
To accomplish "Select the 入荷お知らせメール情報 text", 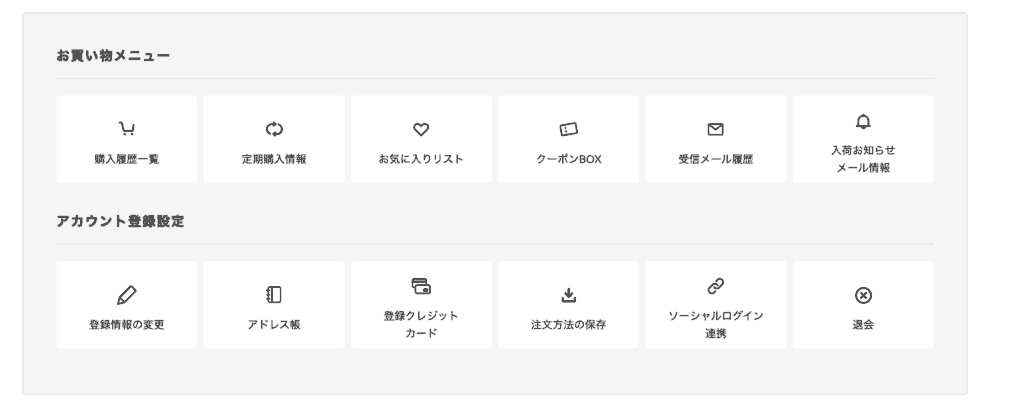I will (x=863, y=159).
